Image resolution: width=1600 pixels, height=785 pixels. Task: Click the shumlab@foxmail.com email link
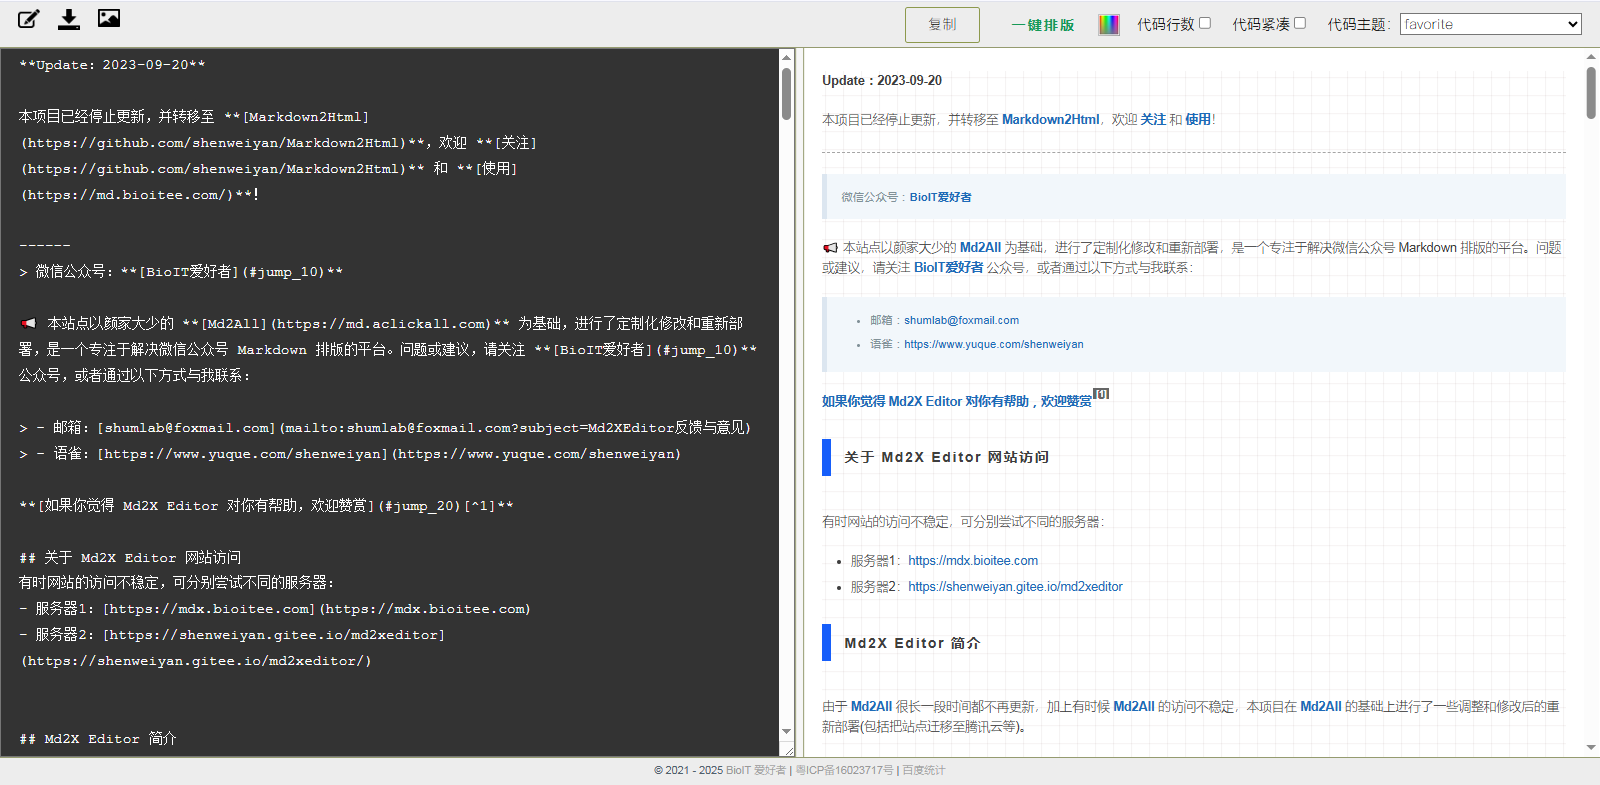(961, 320)
